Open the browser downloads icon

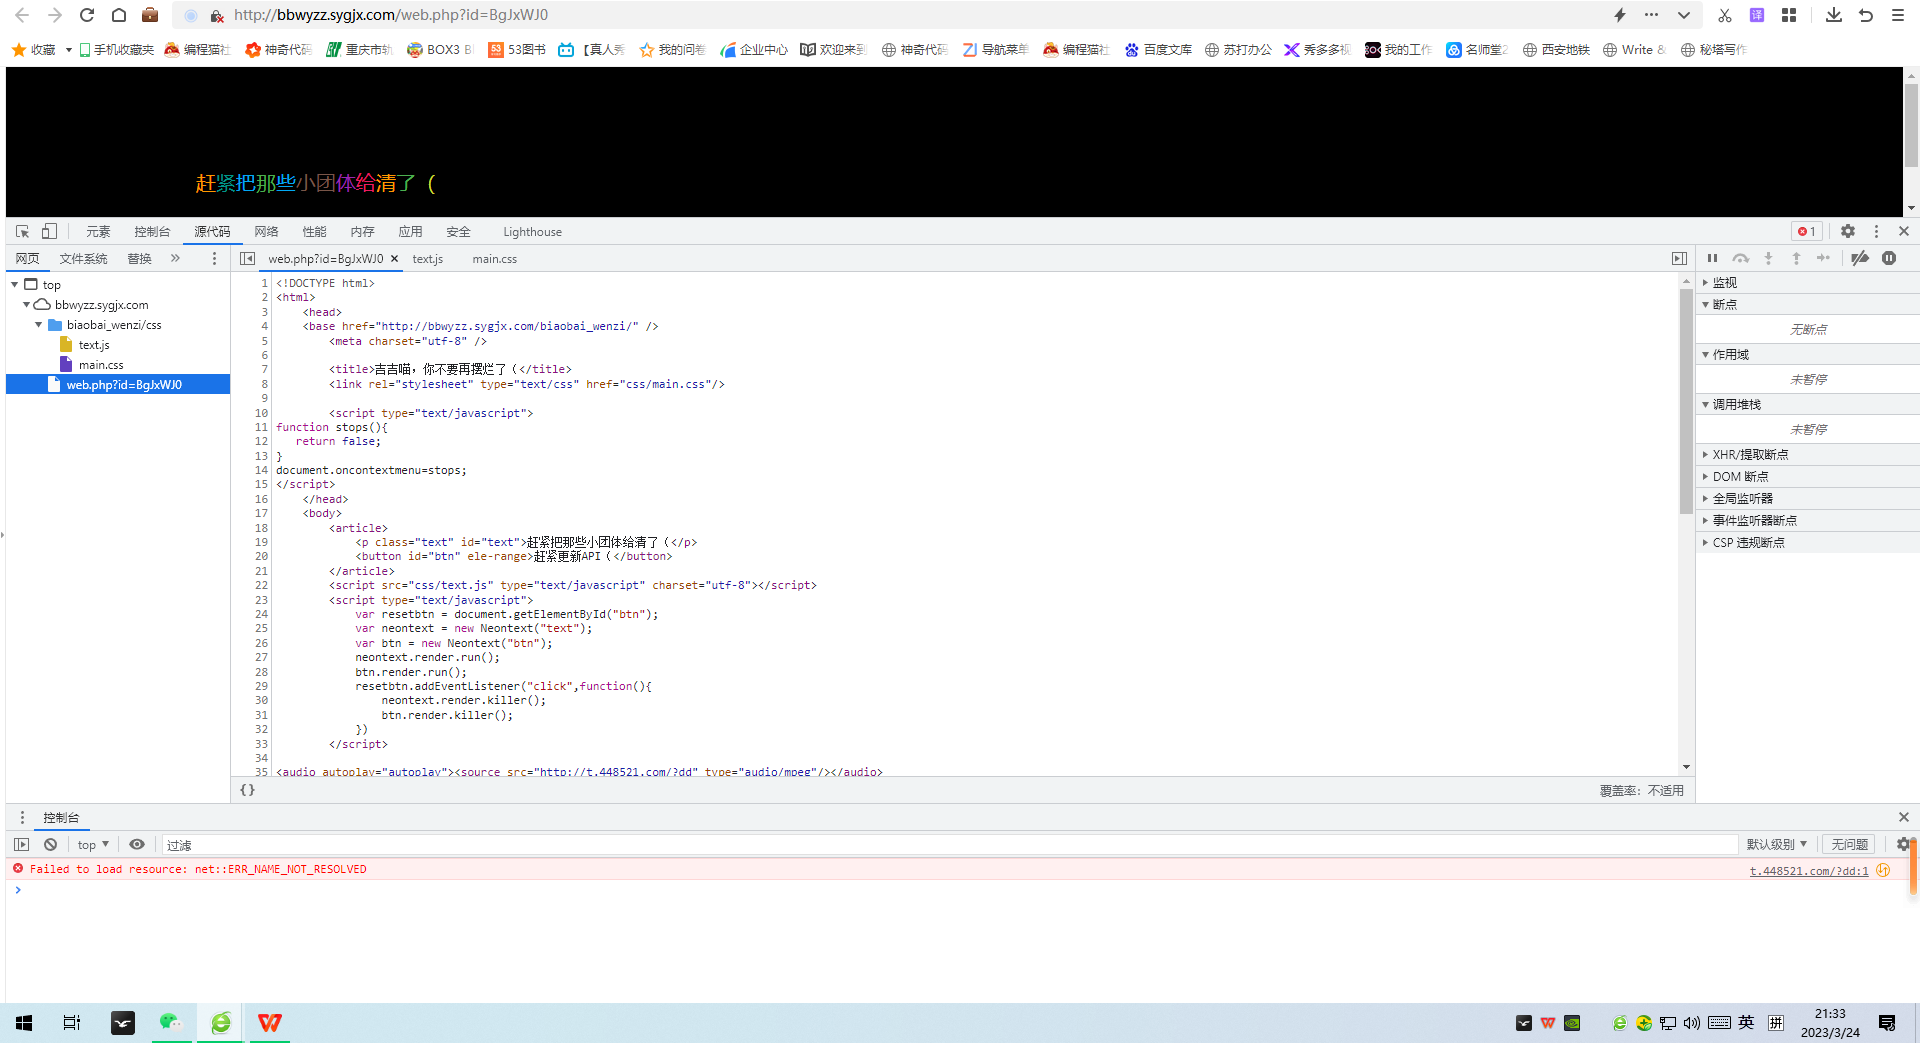(1834, 15)
